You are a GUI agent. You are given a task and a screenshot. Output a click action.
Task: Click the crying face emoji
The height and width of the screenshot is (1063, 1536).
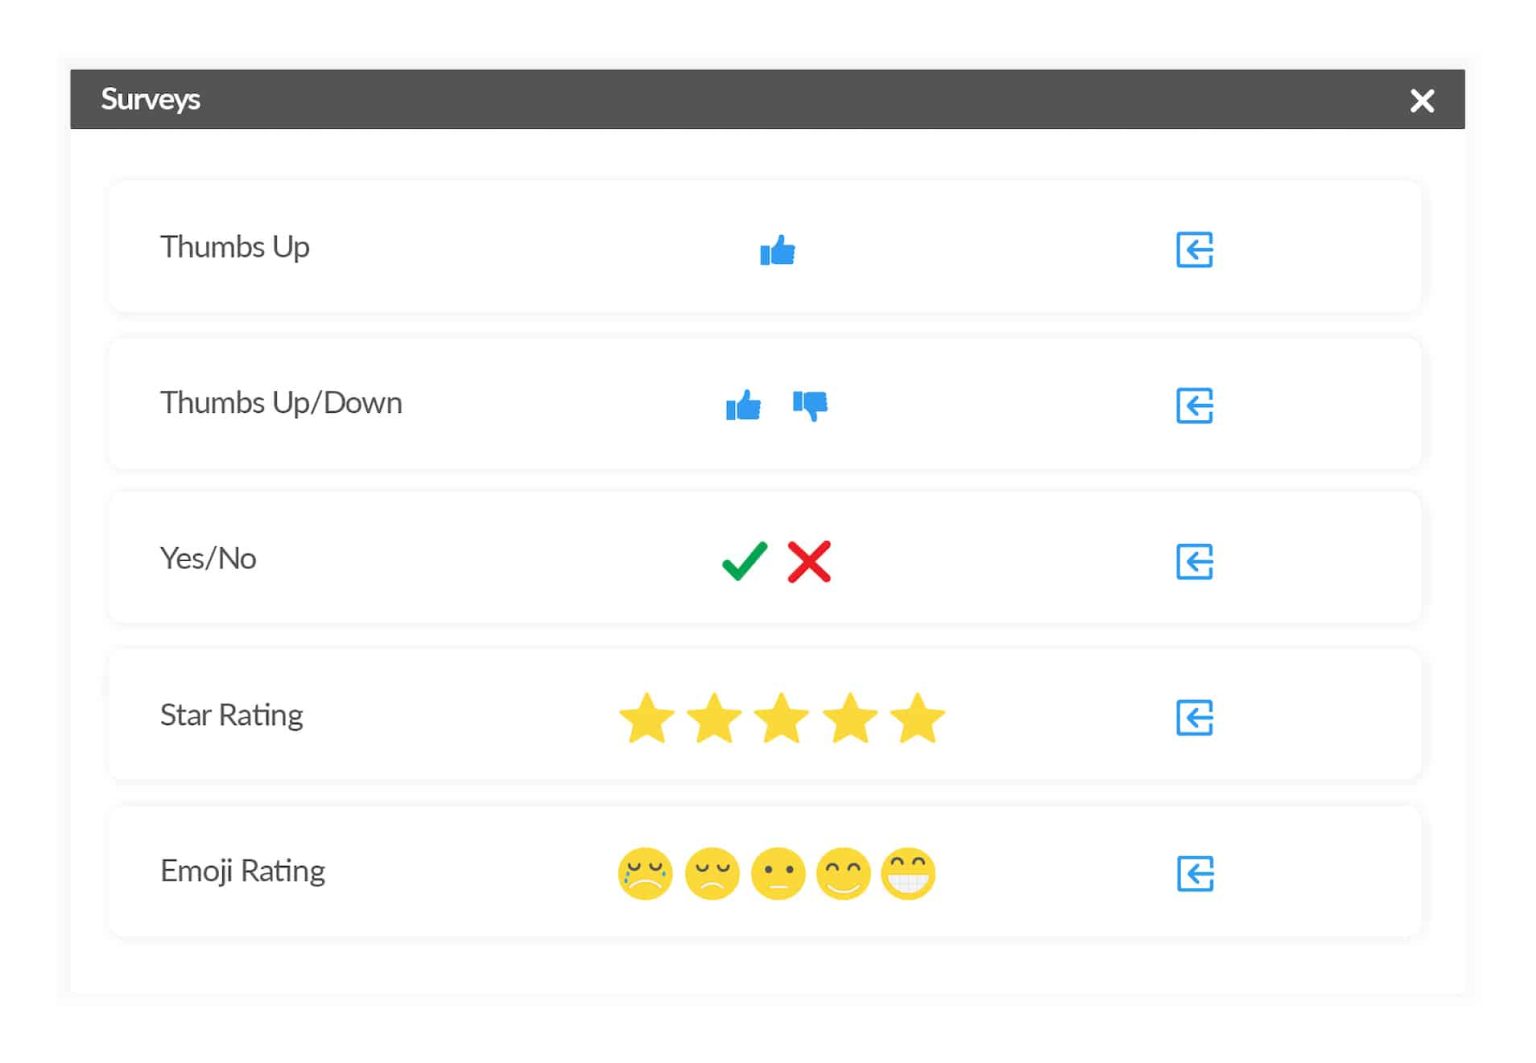[645, 874]
